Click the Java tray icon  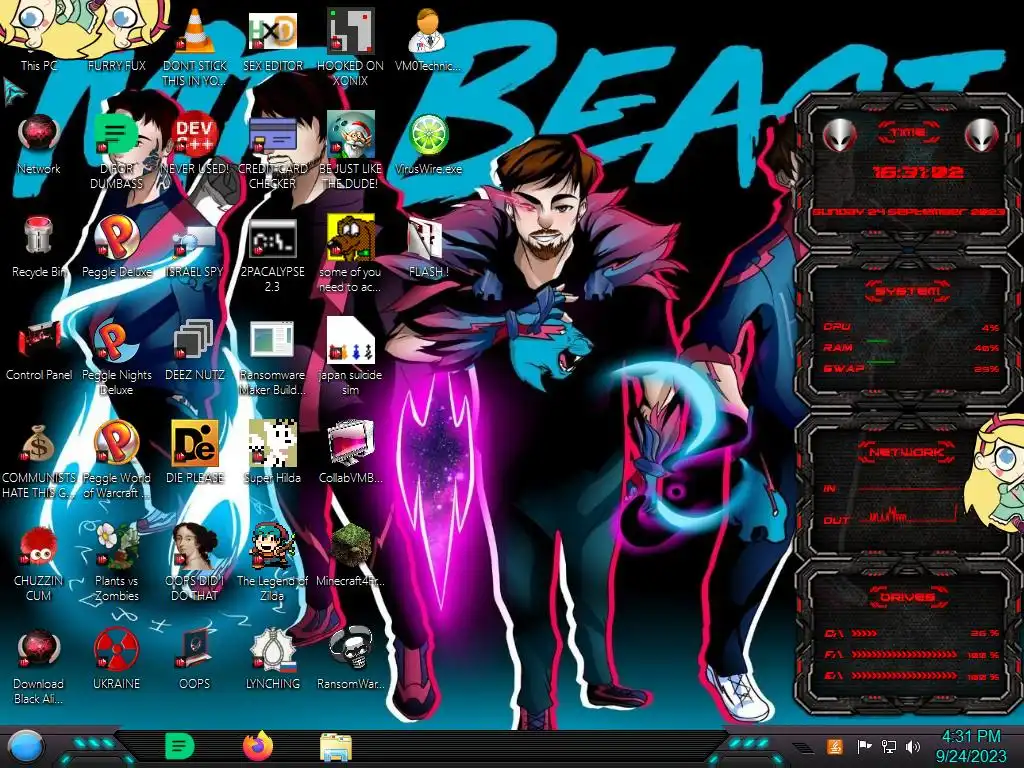(x=834, y=746)
